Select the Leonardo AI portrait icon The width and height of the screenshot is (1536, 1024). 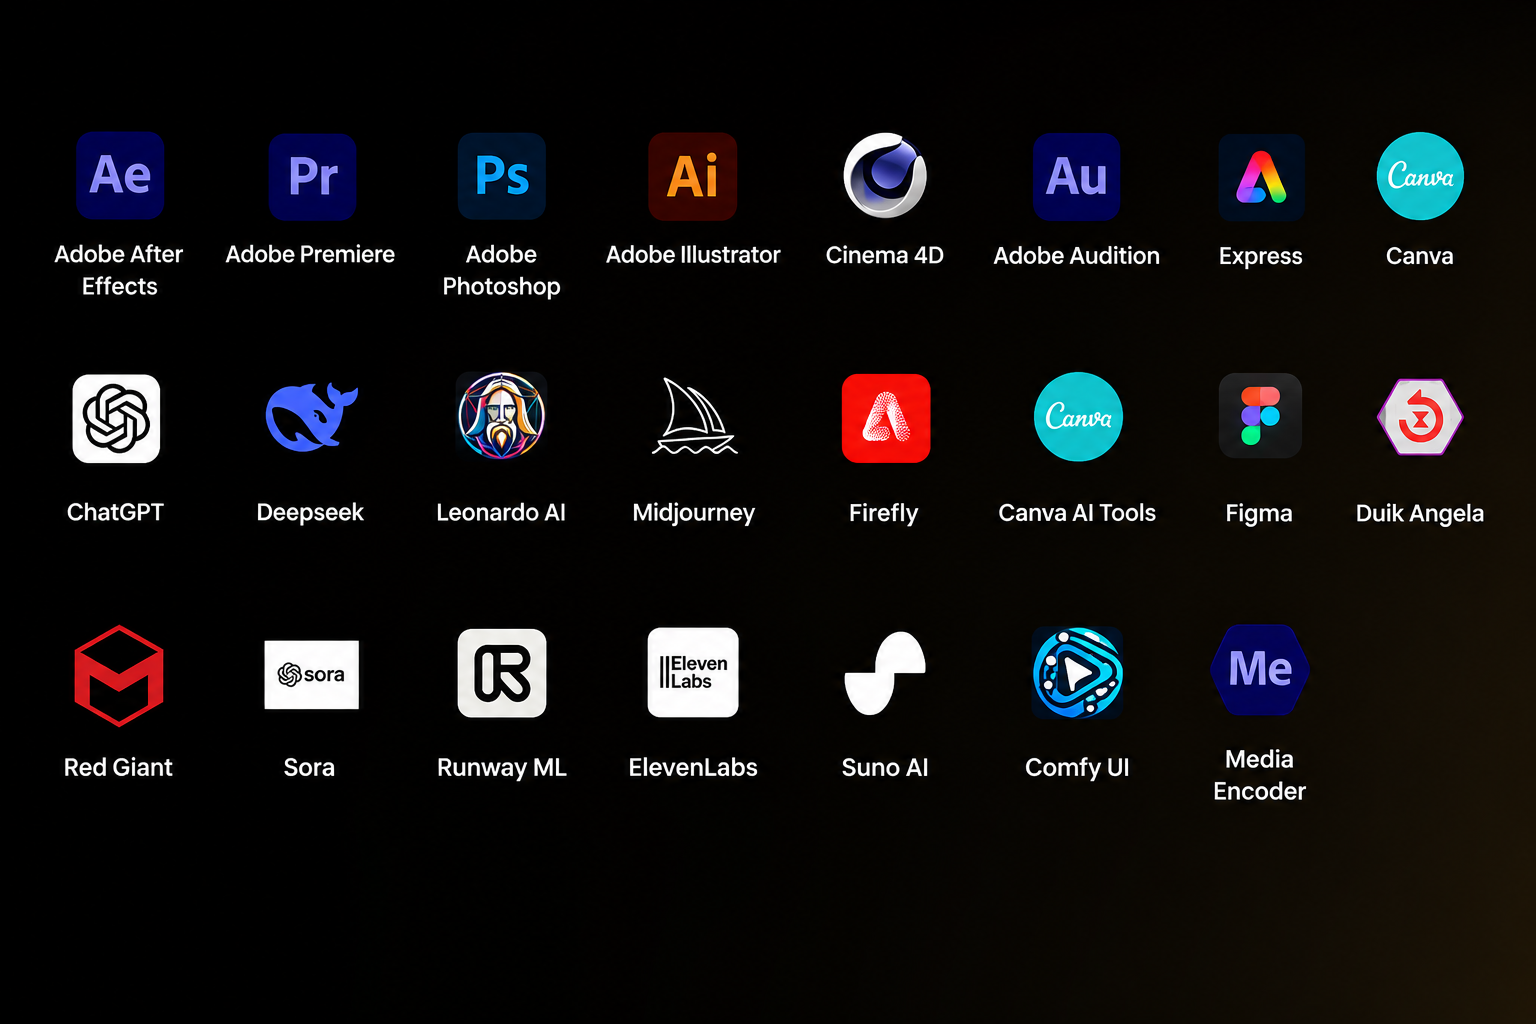coord(501,416)
